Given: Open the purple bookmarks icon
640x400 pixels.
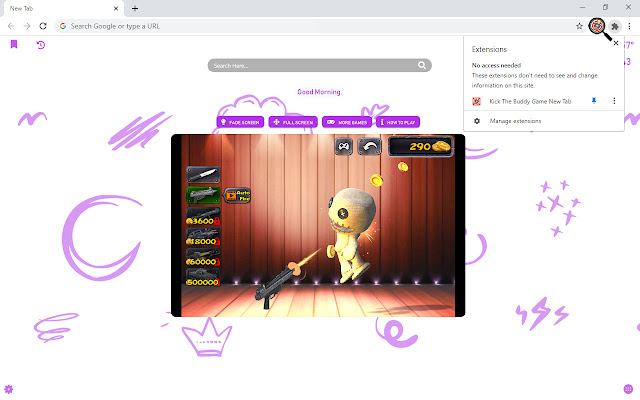Looking at the screenshot, I should pos(14,44).
